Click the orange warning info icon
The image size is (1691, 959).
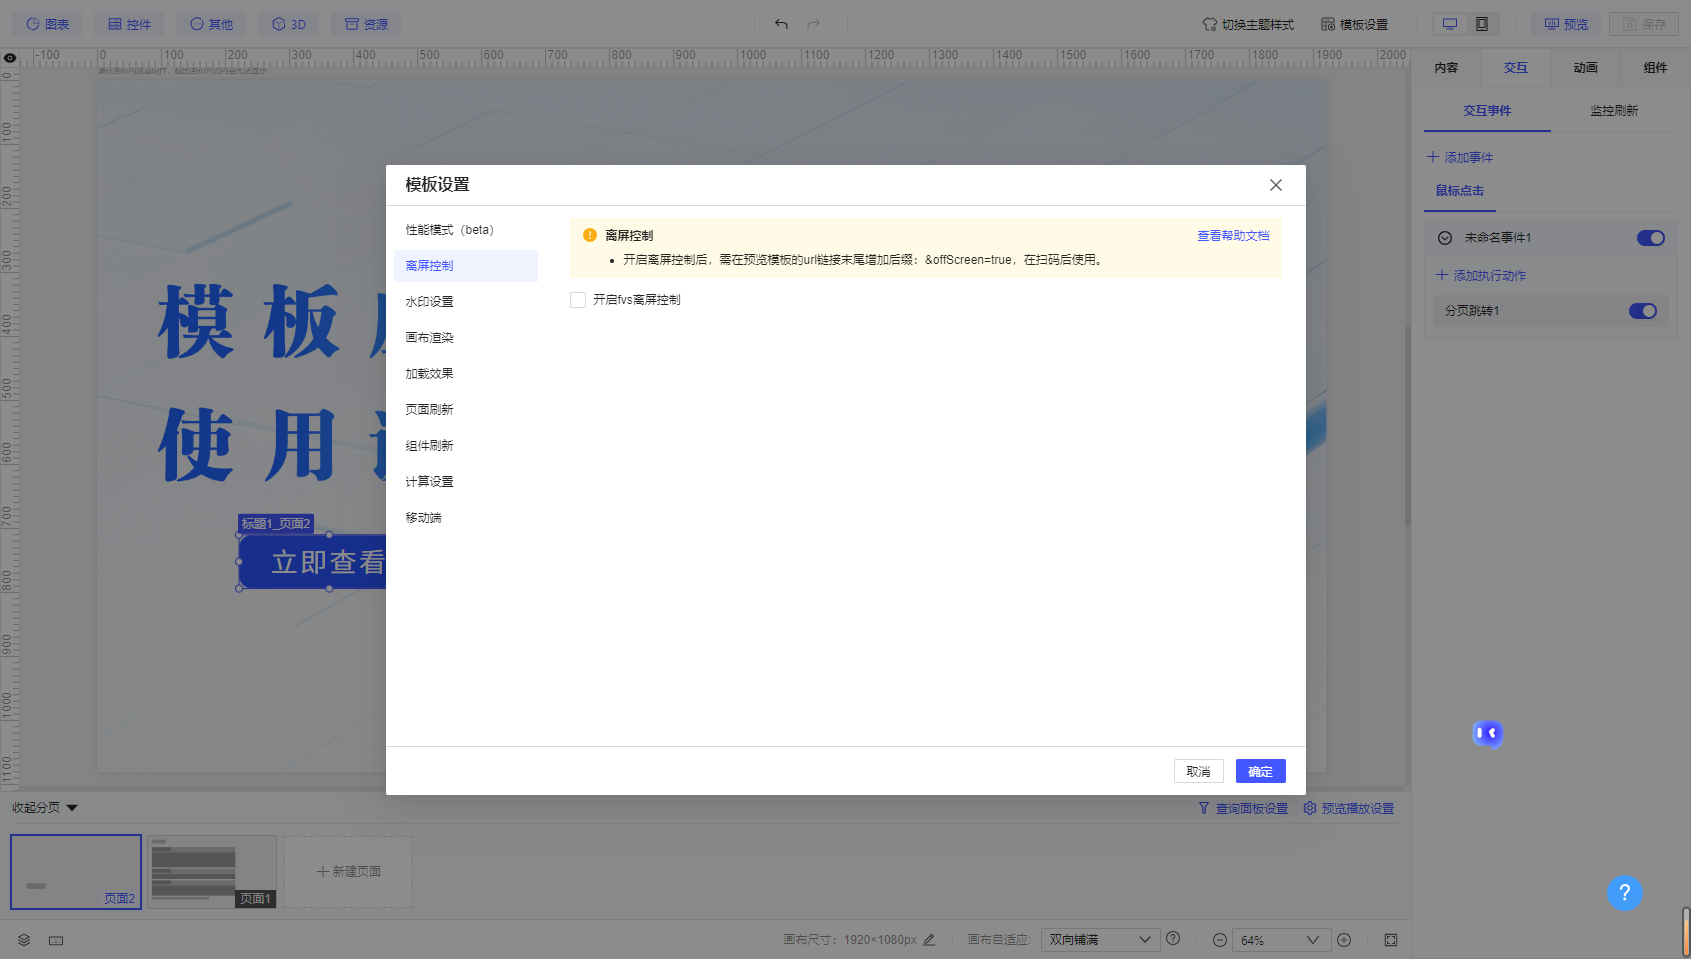coord(590,235)
